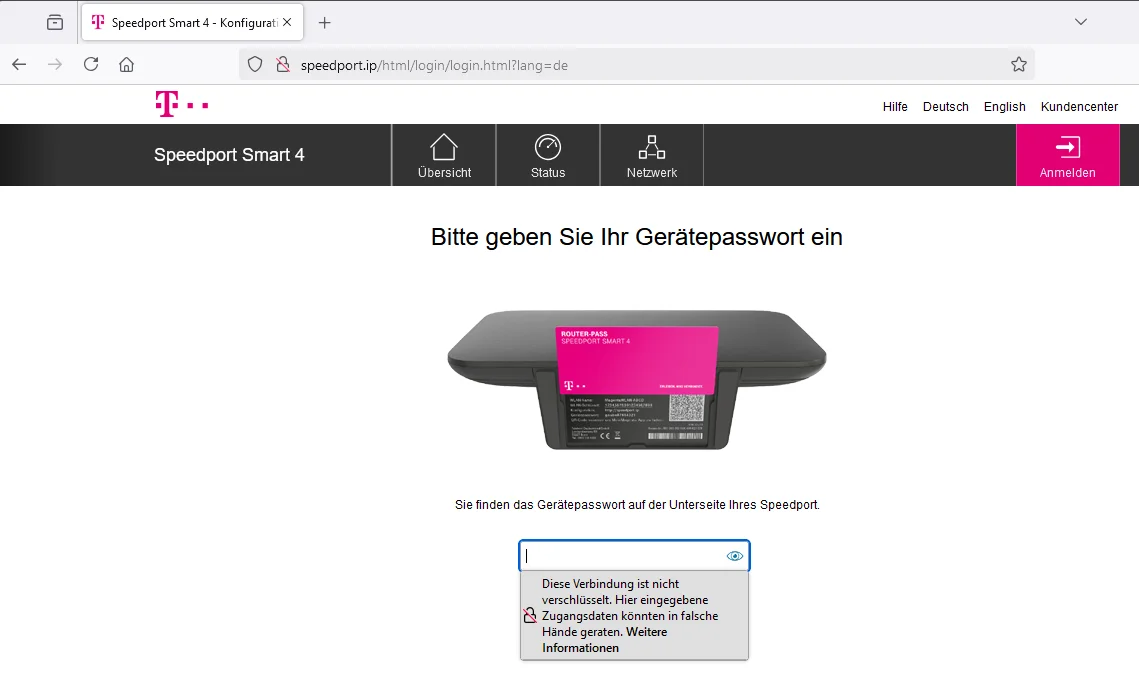1139x700 pixels.
Task: Open the Hilfe link
Action: (894, 107)
